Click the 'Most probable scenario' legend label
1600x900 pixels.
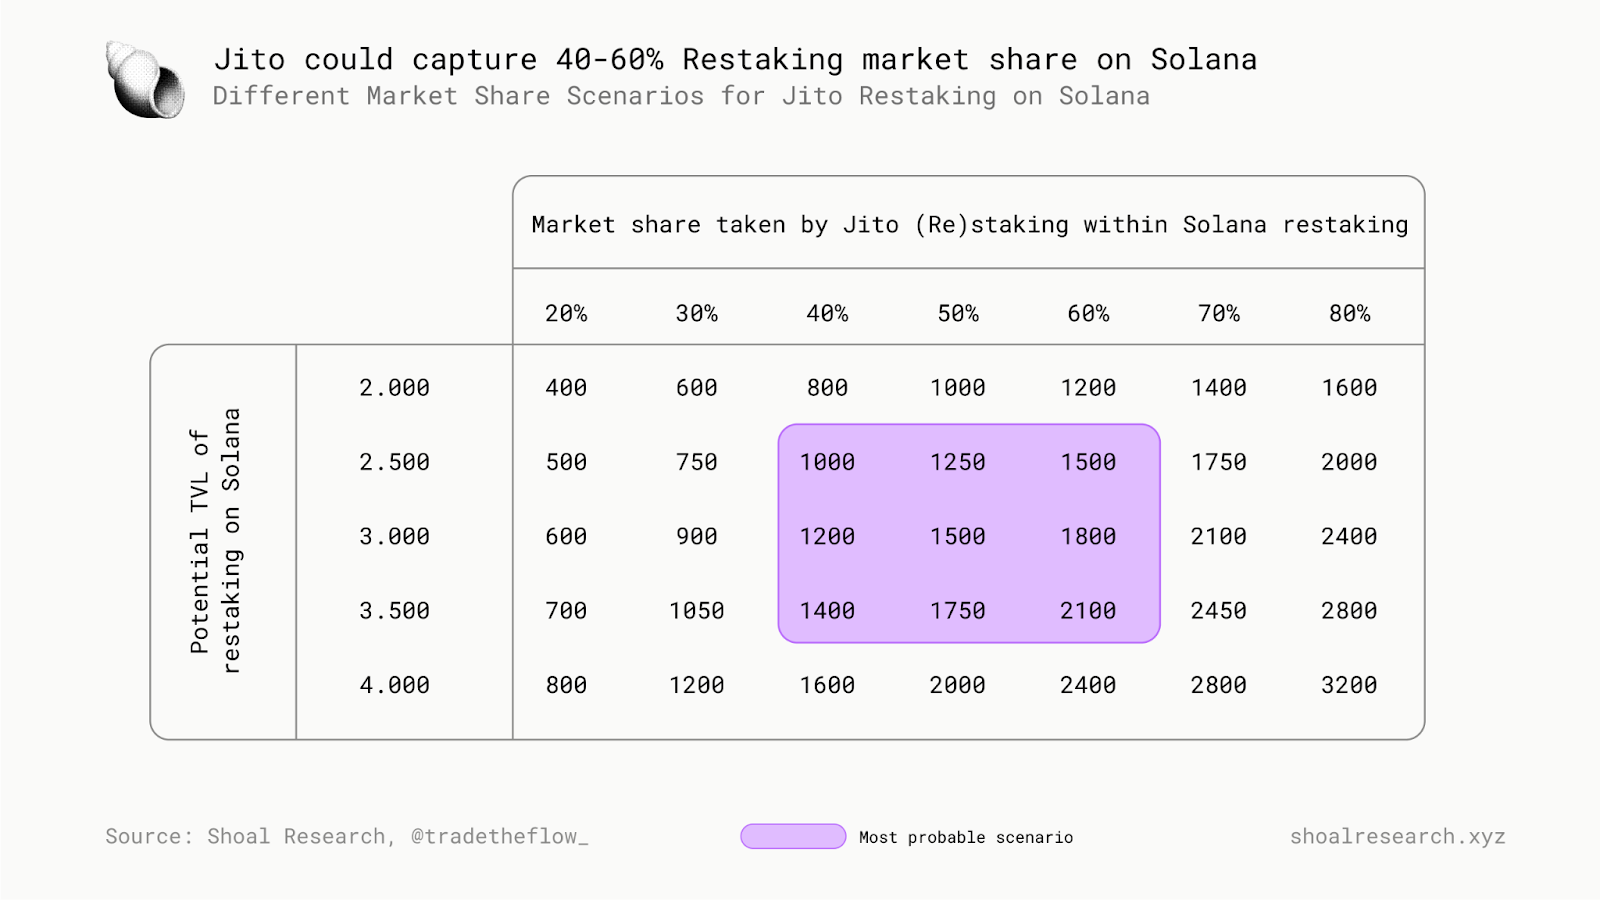pos(966,838)
